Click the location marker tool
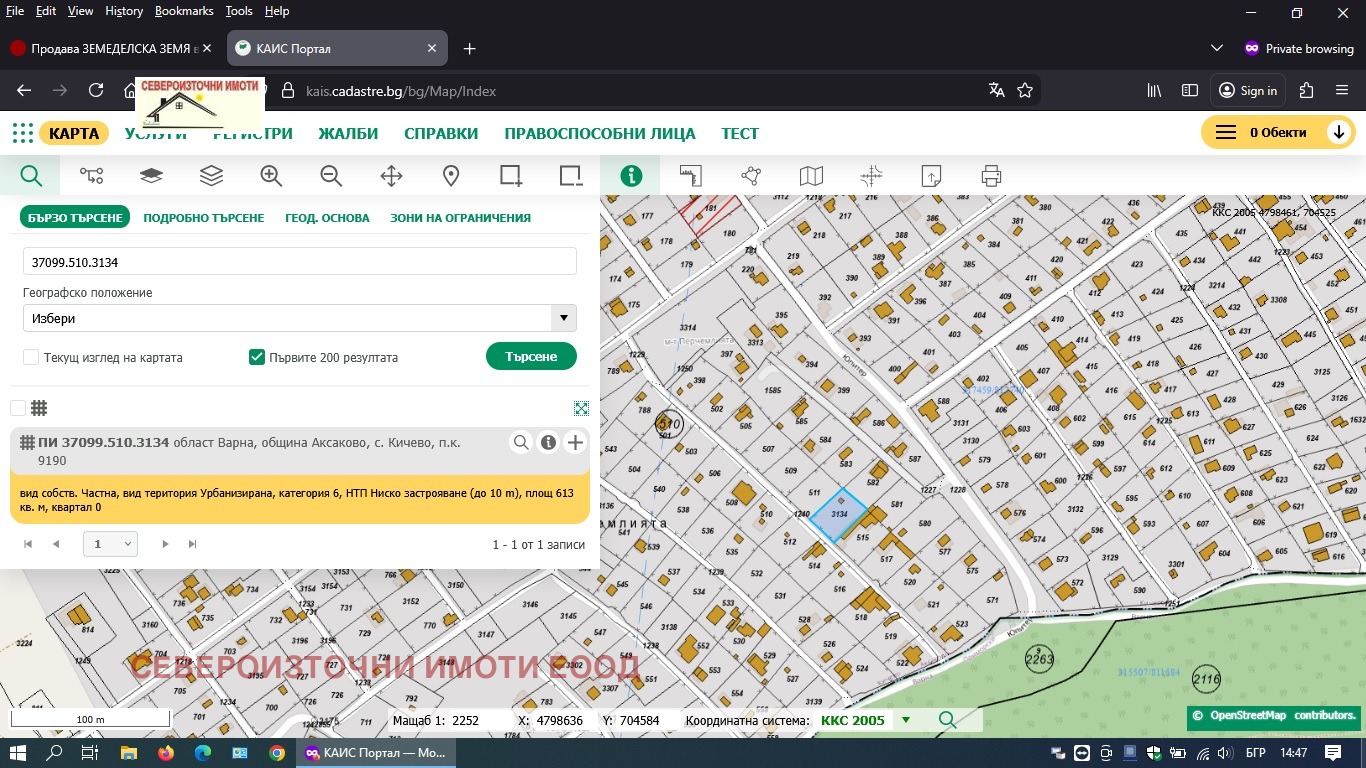The width and height of the screenshot is (1366, 768). click(x=451, y=175)
